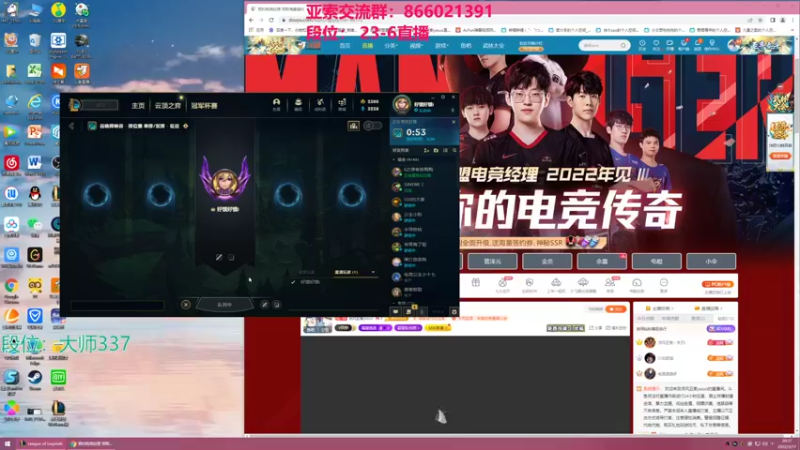The image size is (800, 450).
Task: Select the 金贡 button on the banner
Action: [547, 261]
